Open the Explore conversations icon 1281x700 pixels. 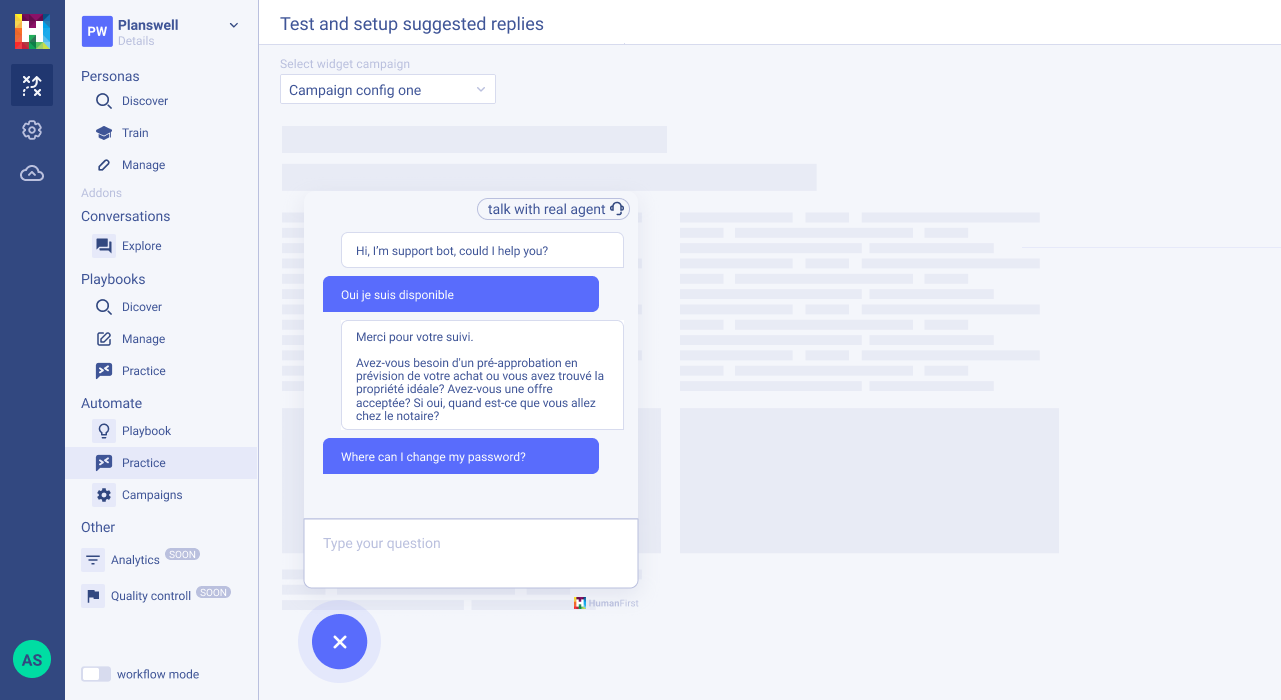pyautogui.click(x=103, y=245)
